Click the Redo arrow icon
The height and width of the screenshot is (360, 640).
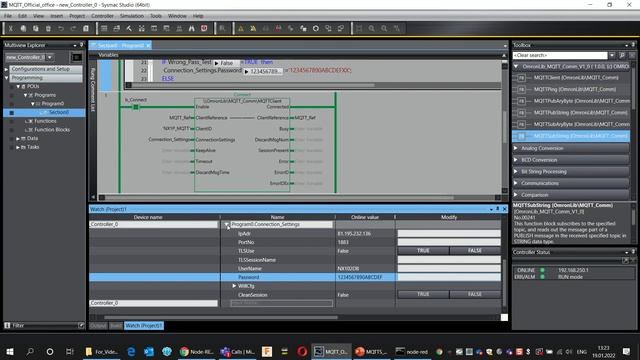pyautogui.click(x=73, y=29)
